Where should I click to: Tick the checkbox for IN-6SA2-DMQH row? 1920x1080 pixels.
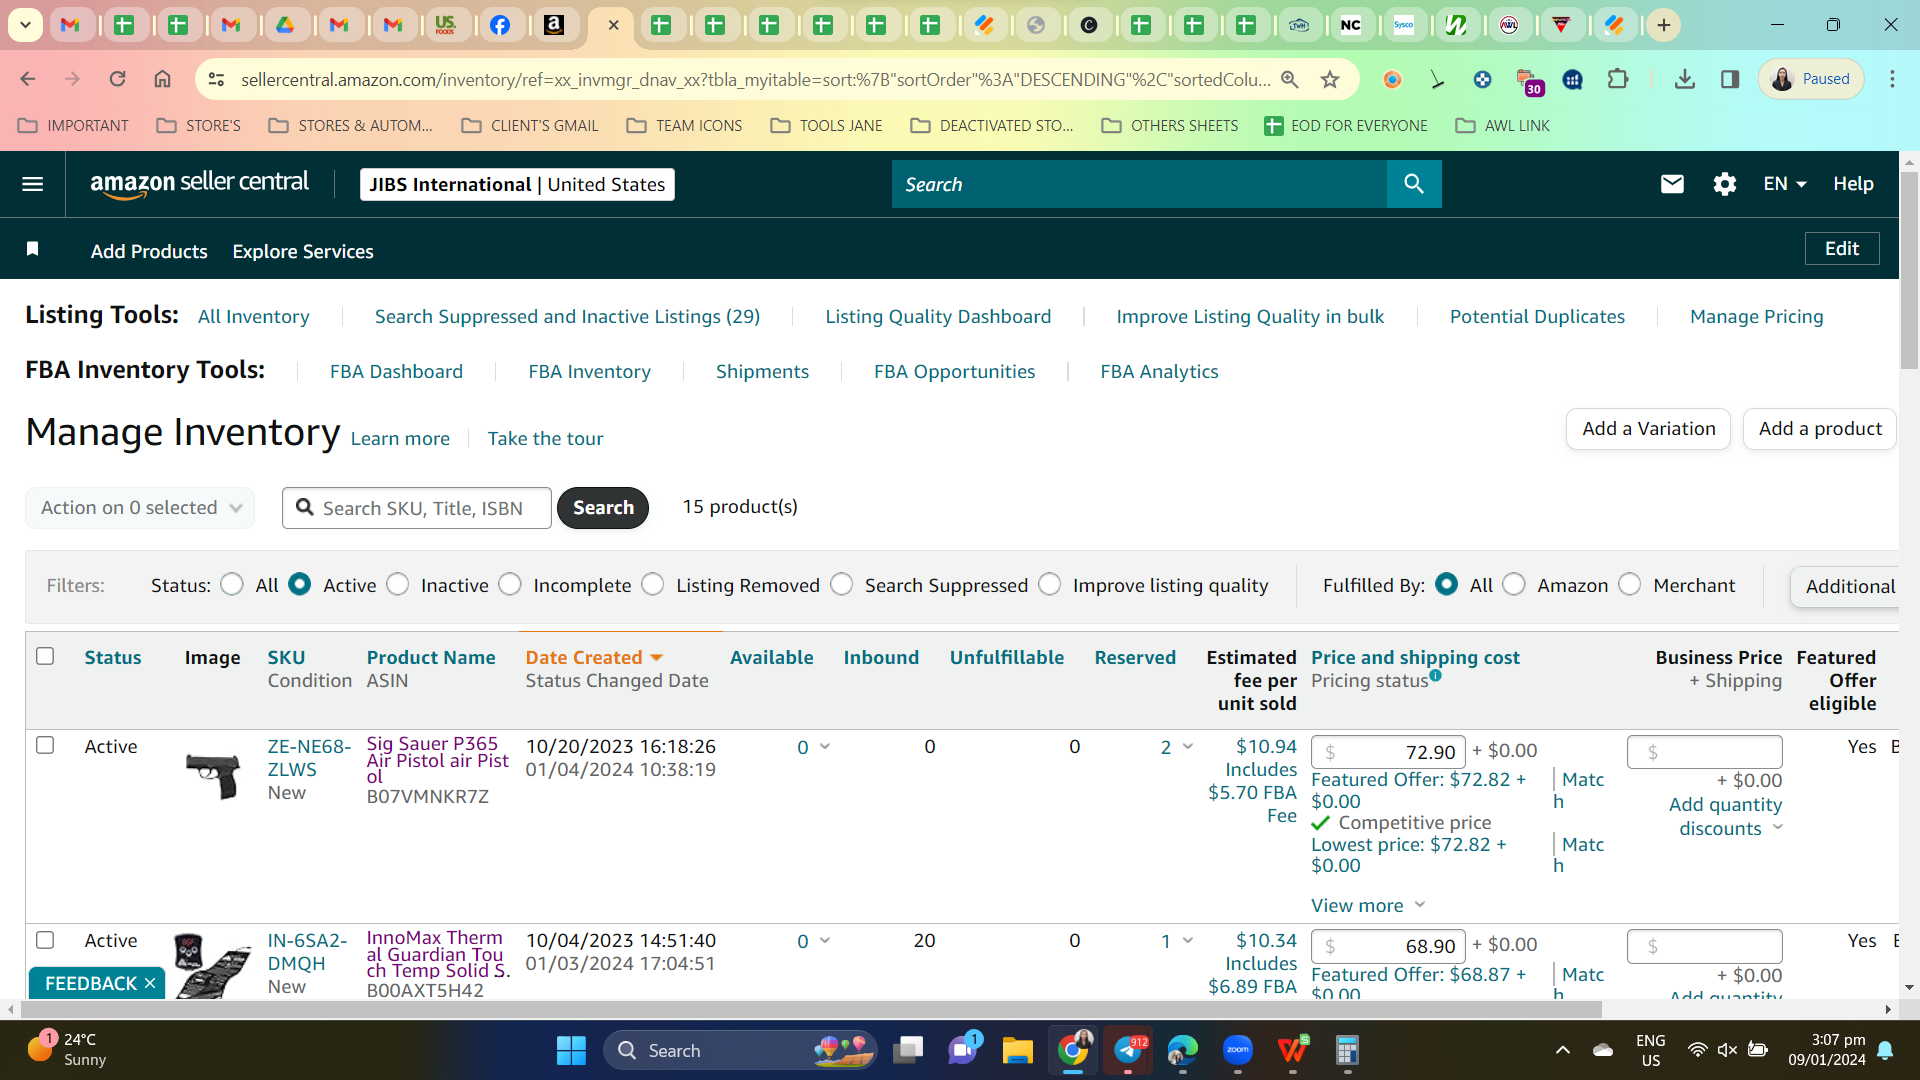pyautogui.click(x=45, y=940)
